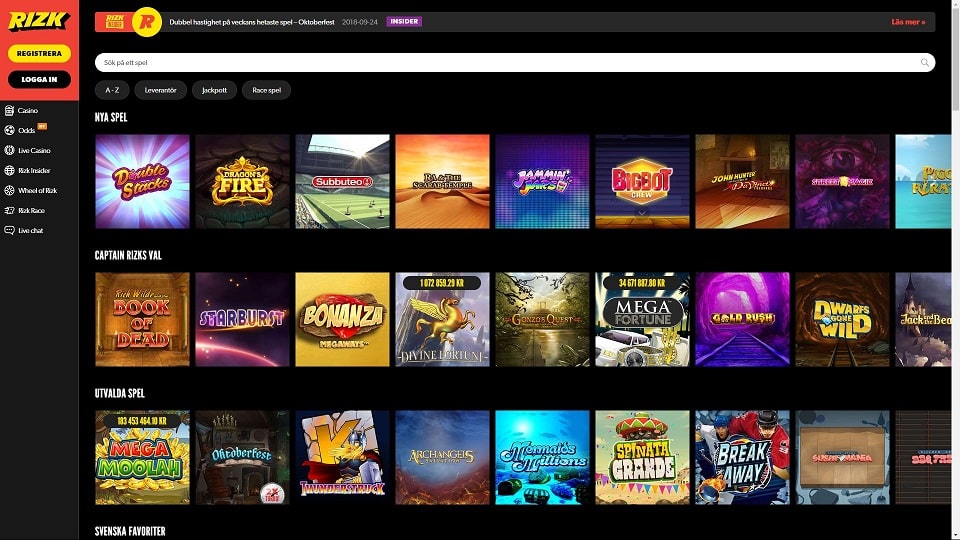Select the Live Casino sidebar icon
Image resolution: width=960 pixels, height=540 pixels.
point(9,150)
